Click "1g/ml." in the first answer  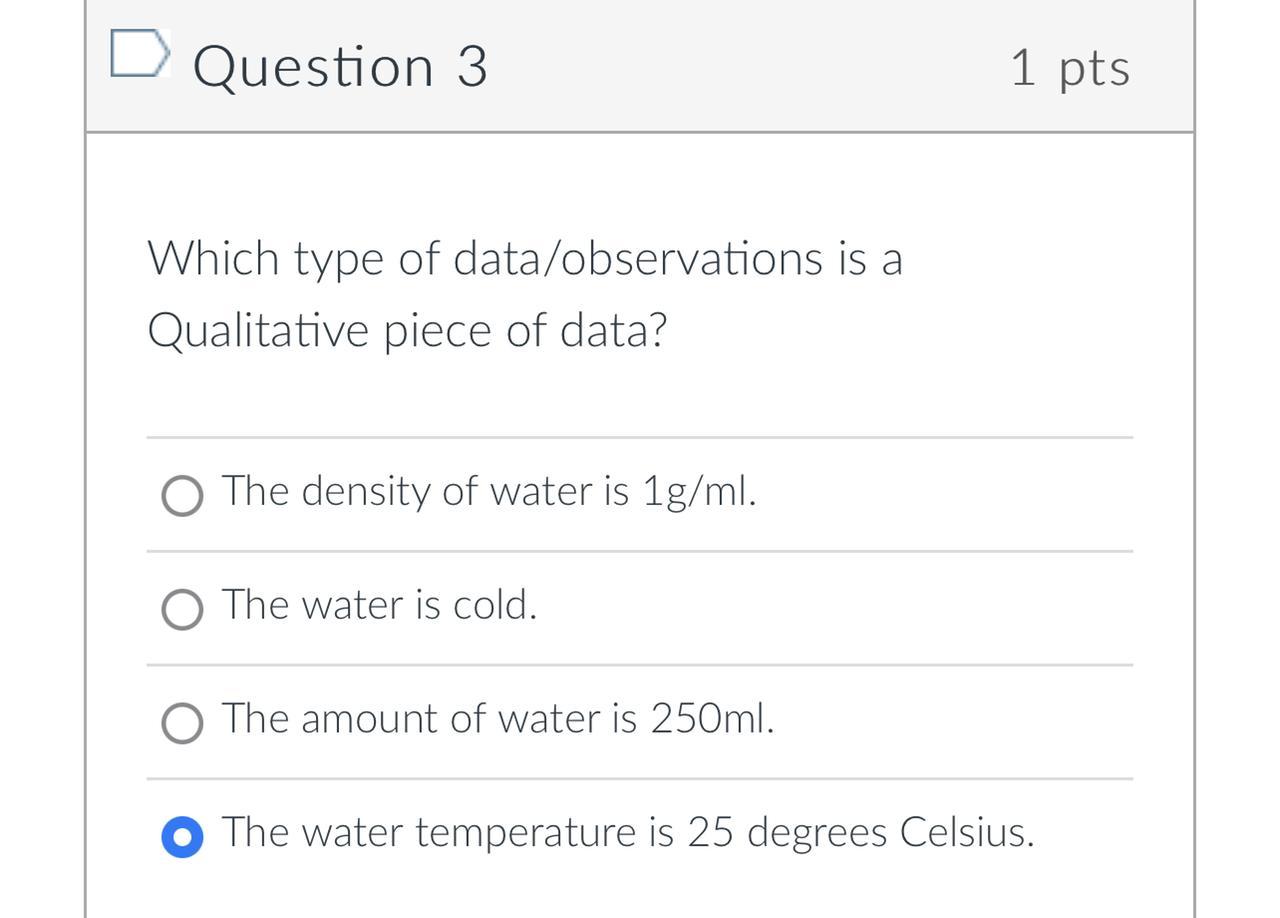pyautogui.click(x=699, y=491)
